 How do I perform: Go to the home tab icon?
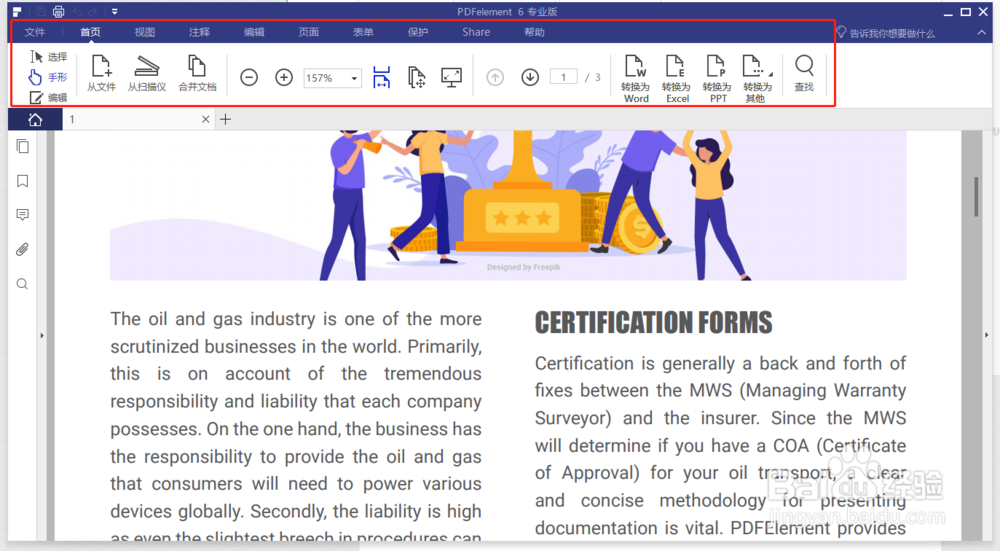pos(35,119)
